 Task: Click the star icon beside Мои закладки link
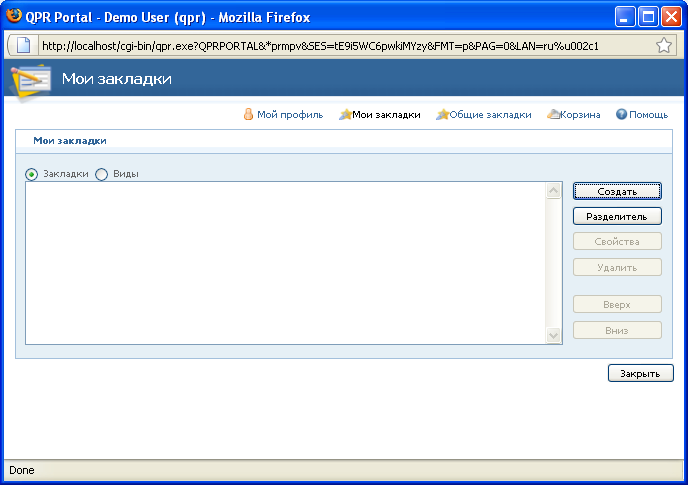pos(345,115)
